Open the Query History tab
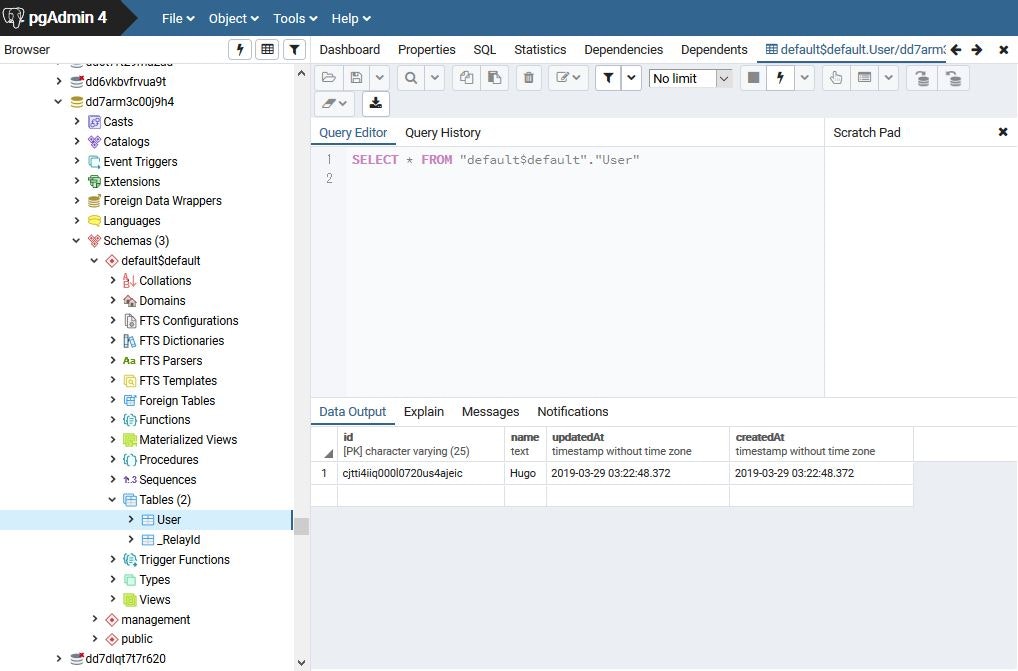Screen dimensions: 1018x671 [x=443, y=132]
